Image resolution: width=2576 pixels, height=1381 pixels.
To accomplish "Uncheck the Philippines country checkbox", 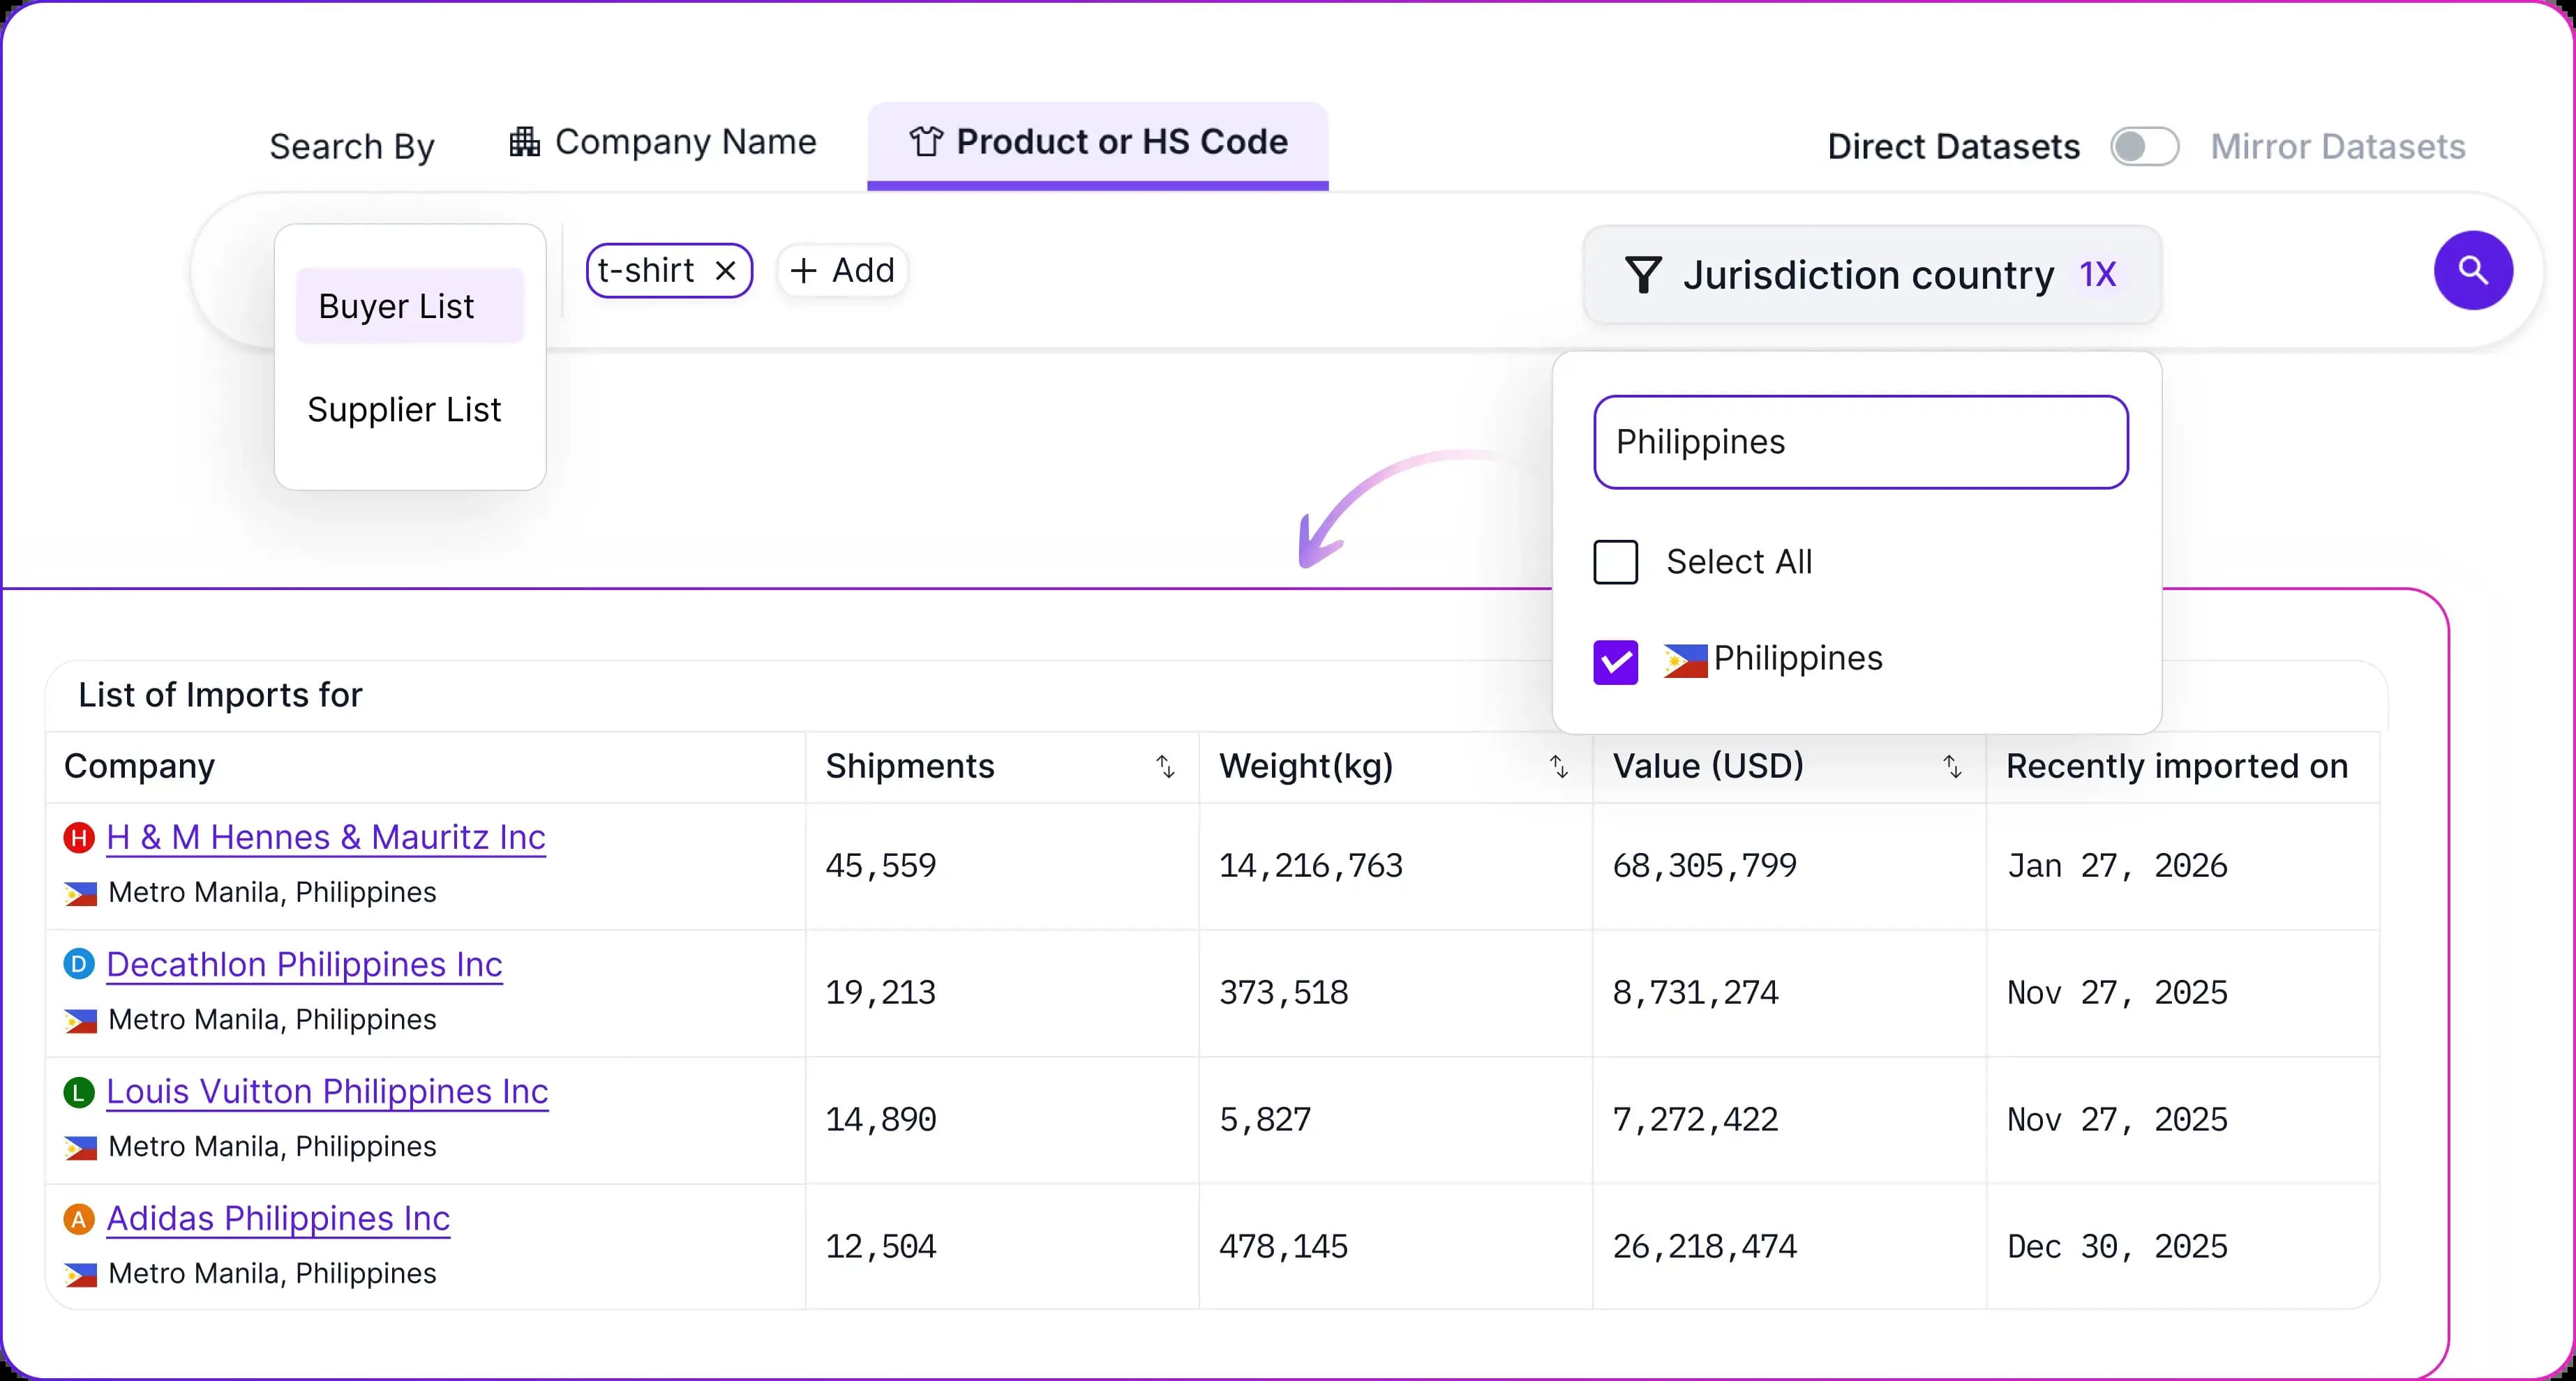I will (1615, 661).
